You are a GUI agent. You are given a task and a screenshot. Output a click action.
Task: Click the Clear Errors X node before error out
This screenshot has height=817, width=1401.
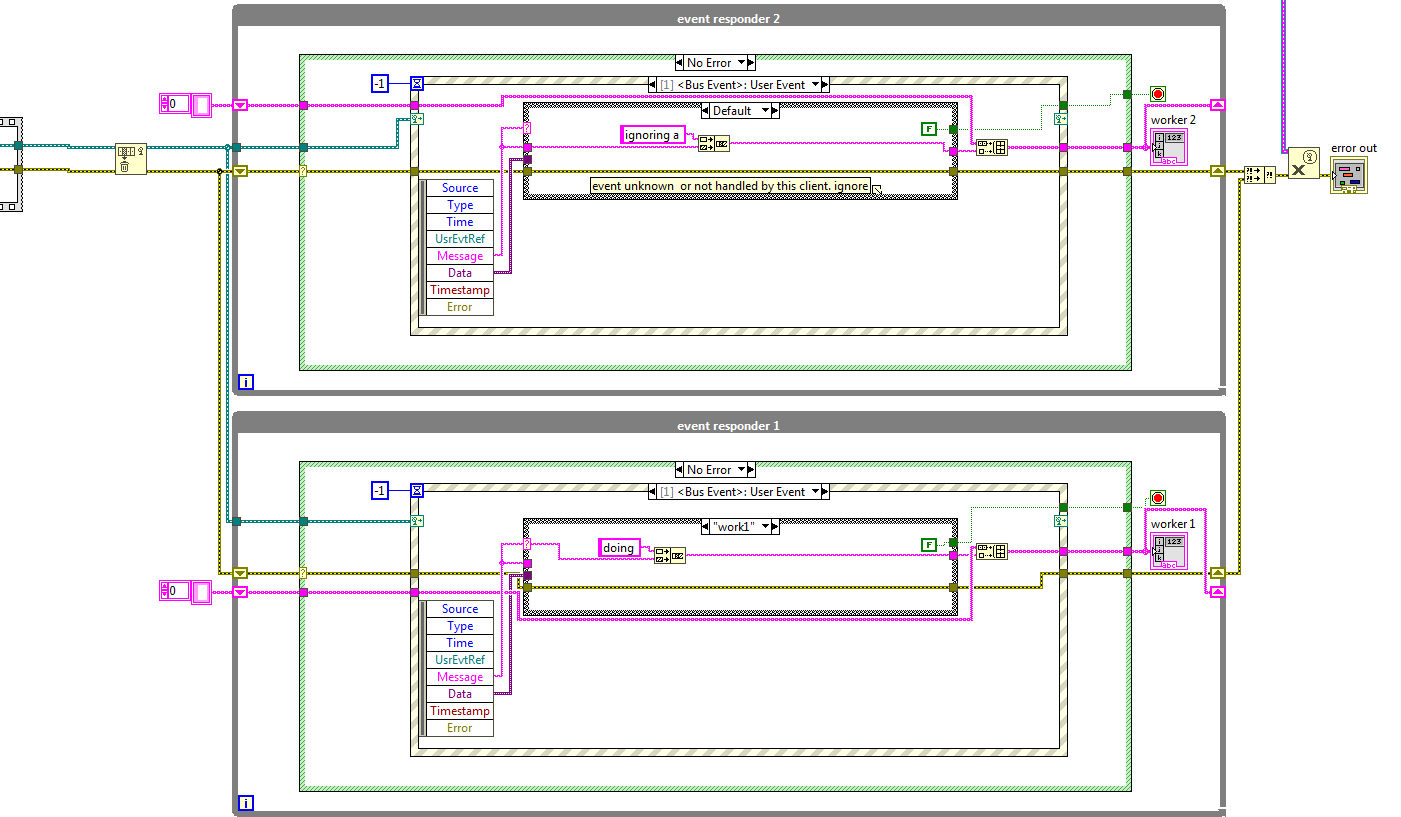(x=1303, y=167)
